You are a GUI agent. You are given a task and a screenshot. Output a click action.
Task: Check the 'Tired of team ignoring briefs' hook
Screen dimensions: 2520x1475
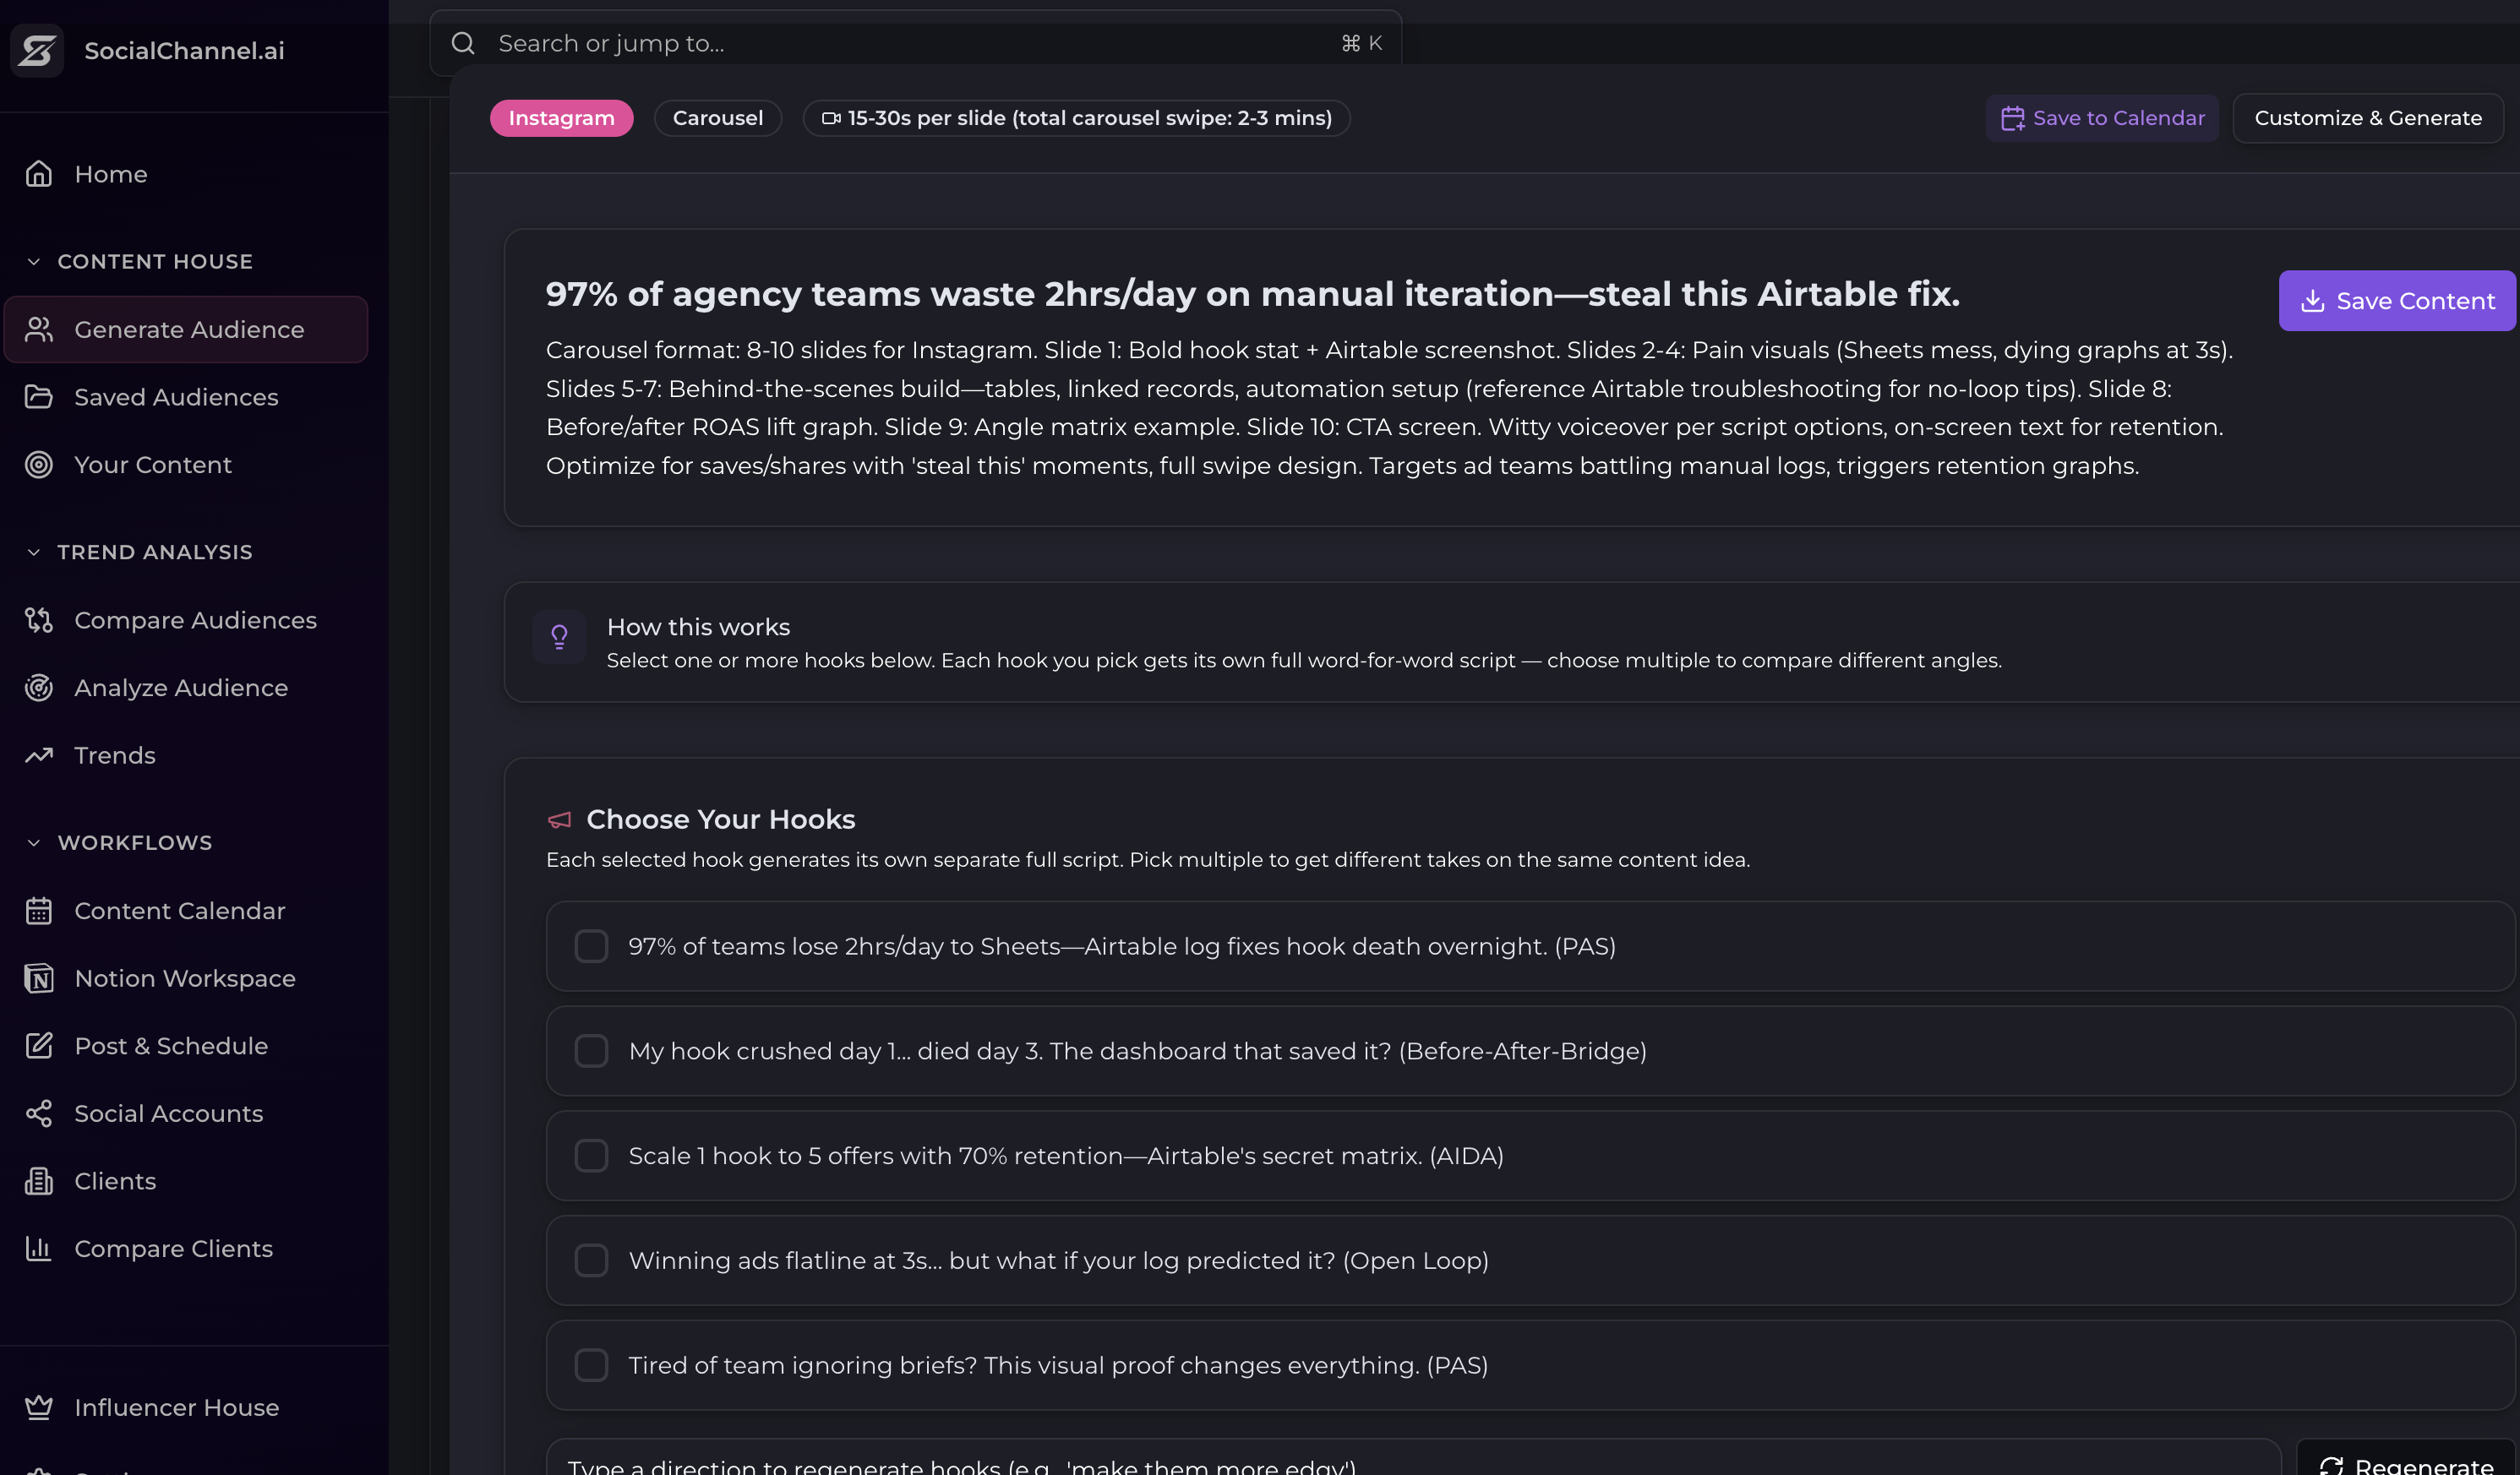point(591,1365)
